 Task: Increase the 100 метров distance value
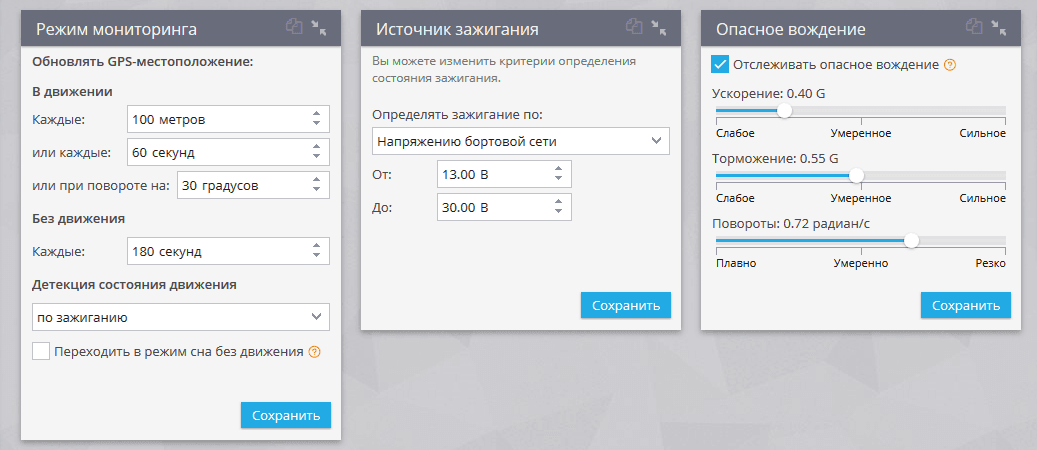[316, 115]
